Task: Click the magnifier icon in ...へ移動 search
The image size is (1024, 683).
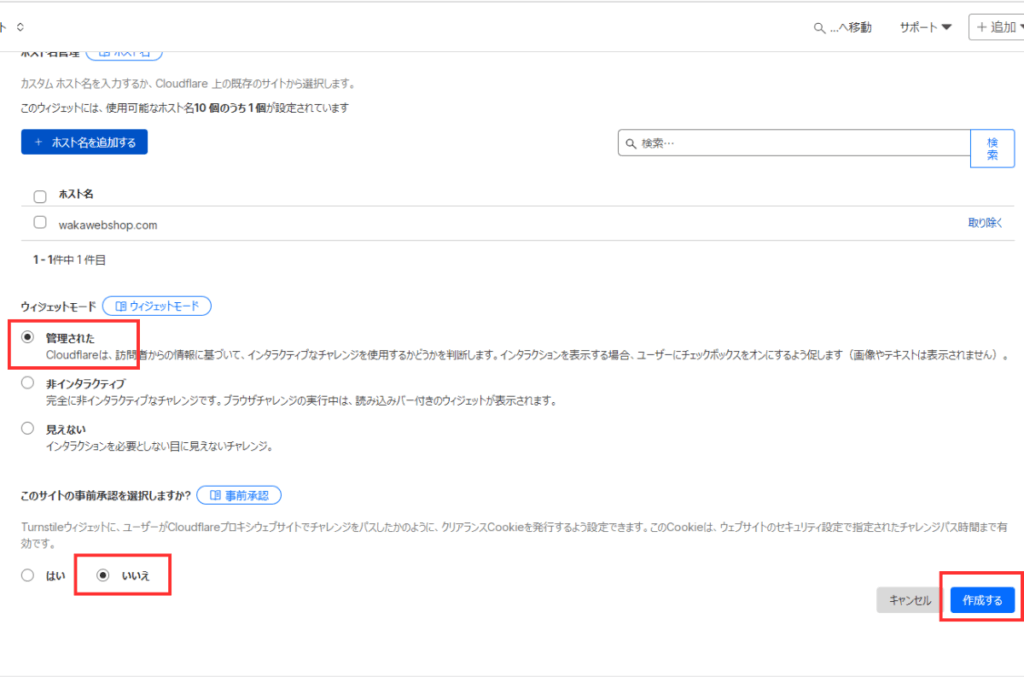Action: pos(818,27)
